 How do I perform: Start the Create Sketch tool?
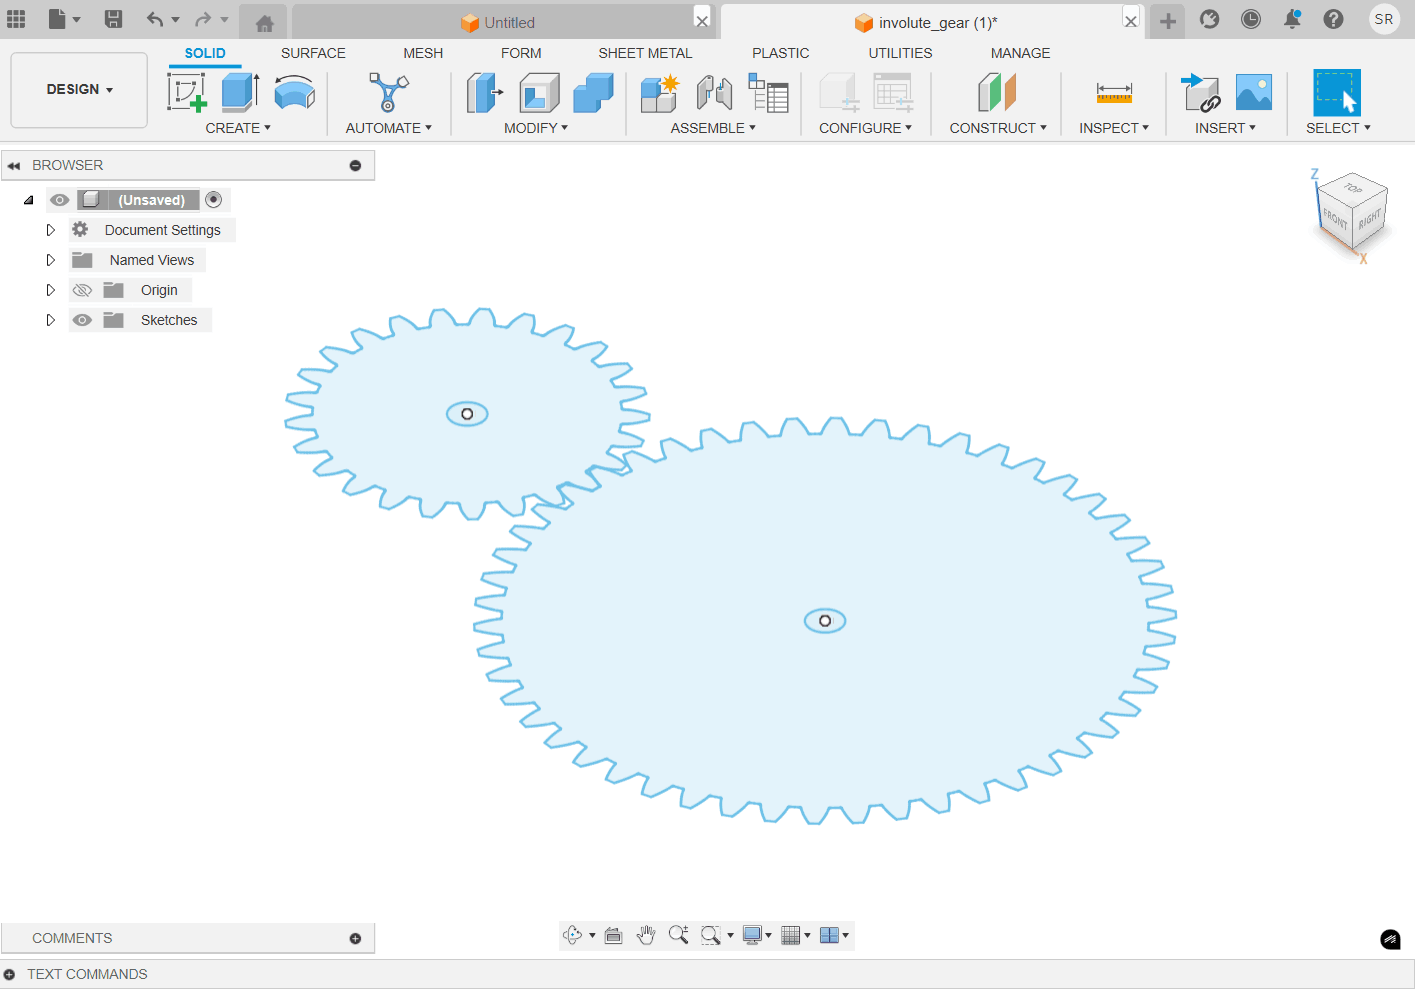187,93
